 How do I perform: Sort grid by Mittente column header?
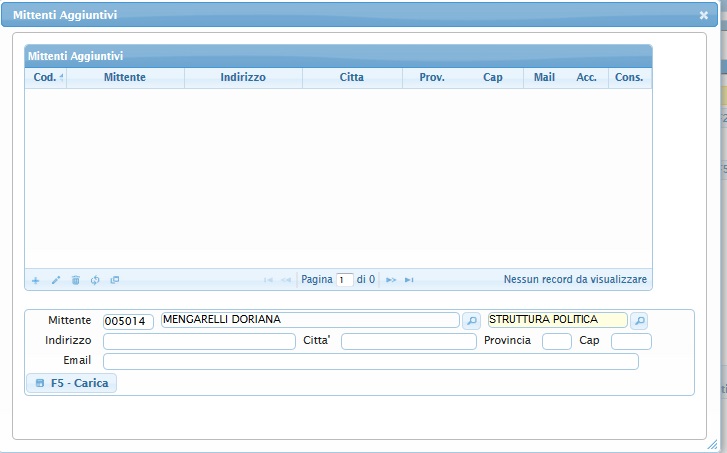125,77
